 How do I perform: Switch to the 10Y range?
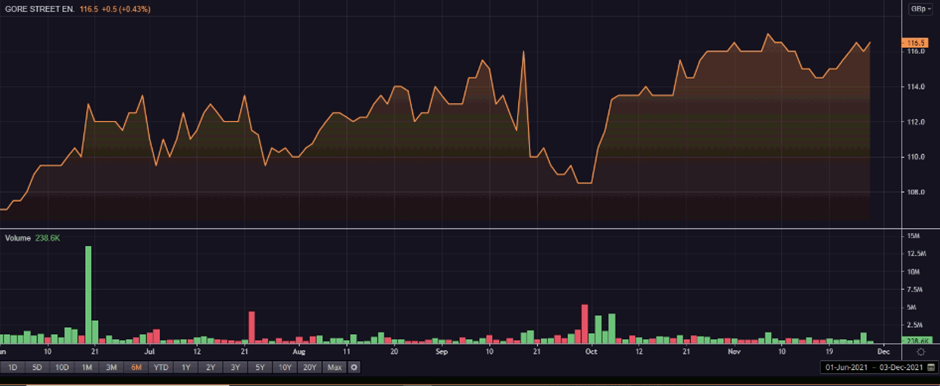pyautogui.click(x=285, y=367)
